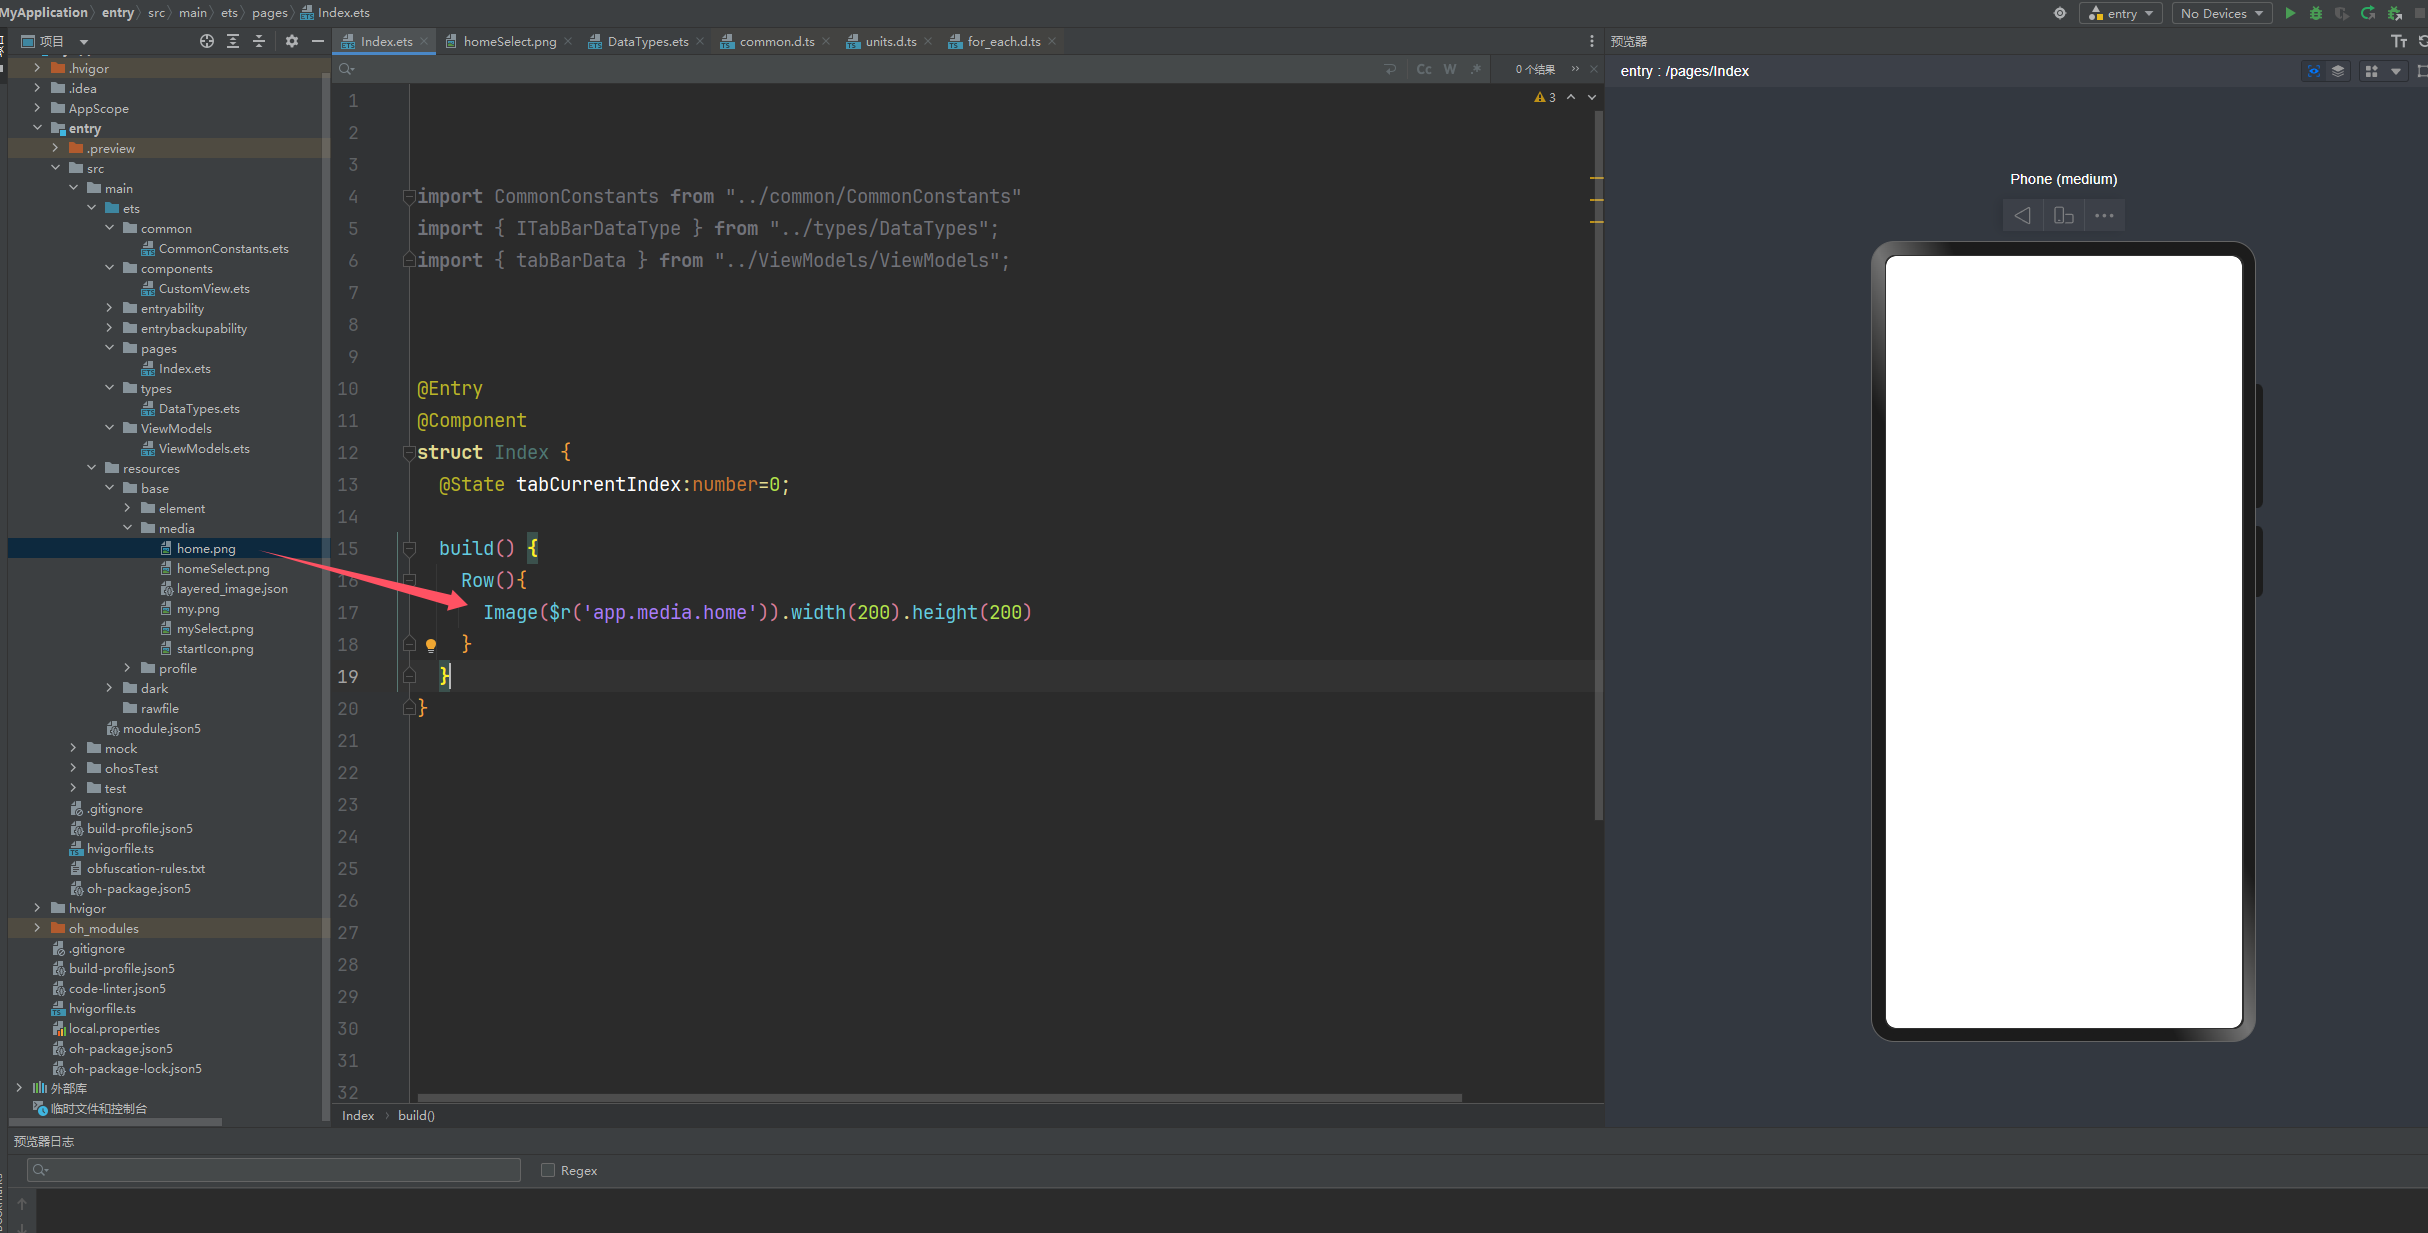2428x1233 pixels.
Task: Toggle whole words W in search bar
Action: (x=1450, y=69)
